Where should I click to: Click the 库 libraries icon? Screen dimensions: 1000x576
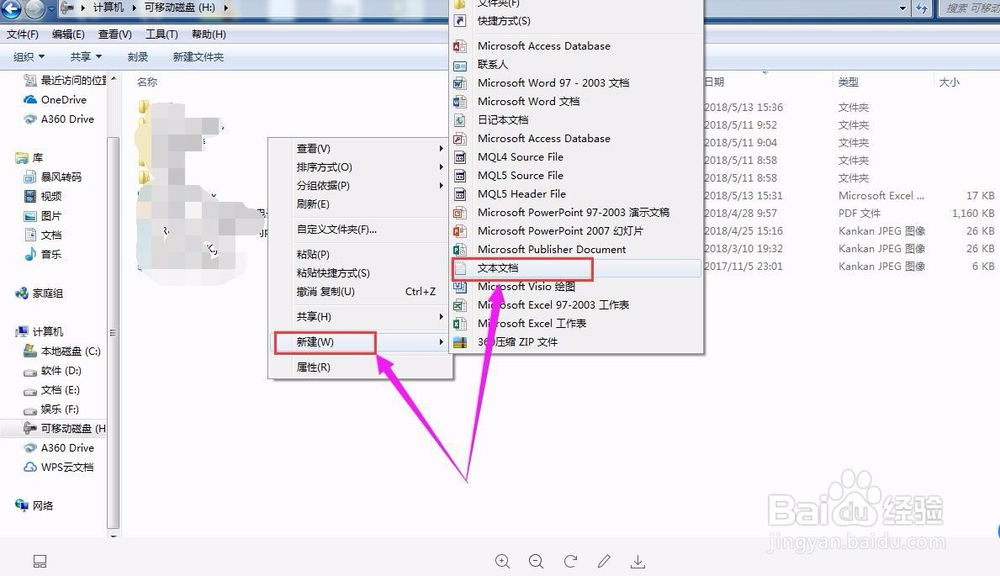[x=22, y=158]
